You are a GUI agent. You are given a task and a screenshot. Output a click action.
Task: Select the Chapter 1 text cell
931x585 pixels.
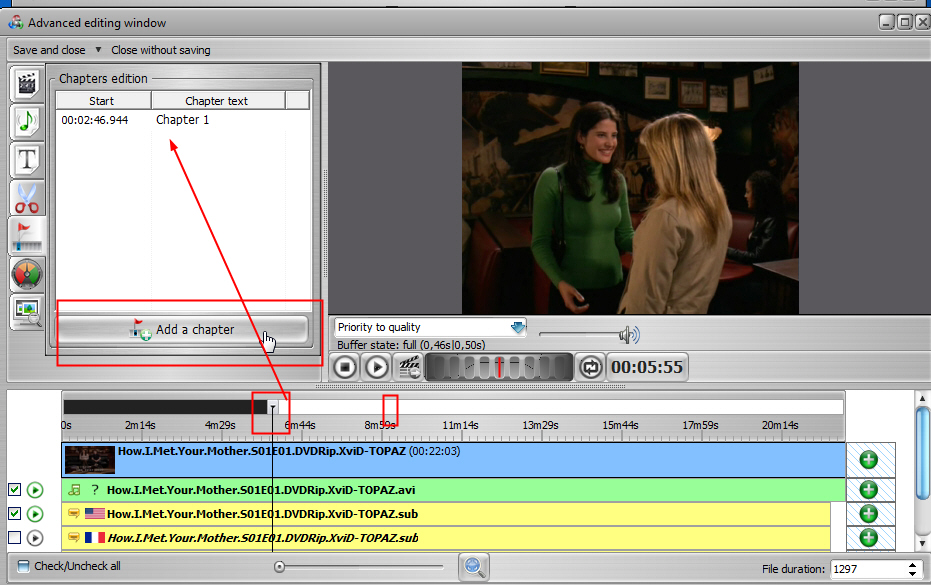(182, 120)
